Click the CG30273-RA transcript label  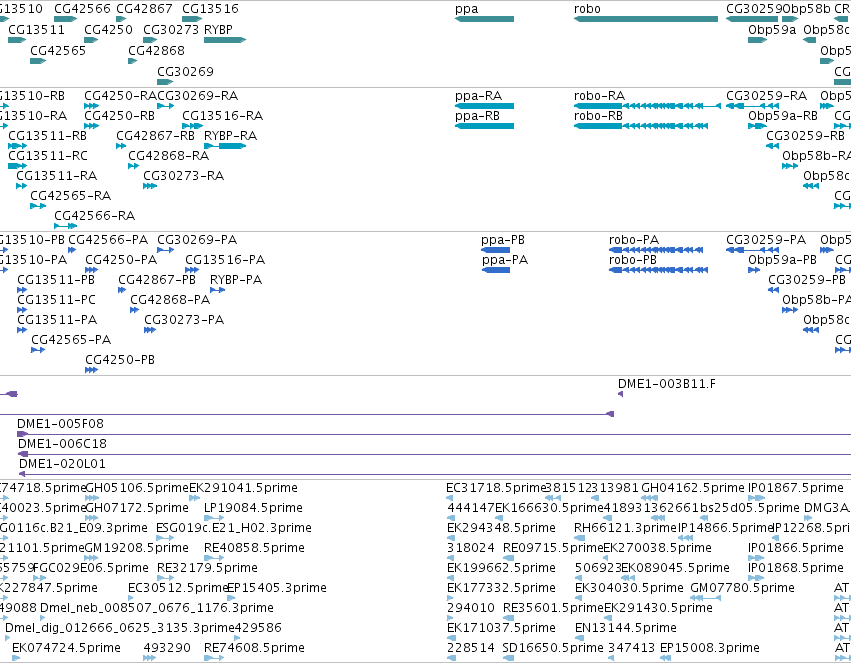(x=183, y=176)
